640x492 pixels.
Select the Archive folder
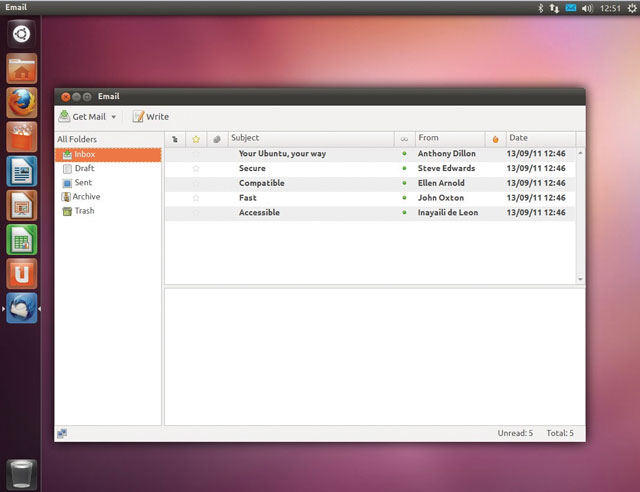(108, 197)
